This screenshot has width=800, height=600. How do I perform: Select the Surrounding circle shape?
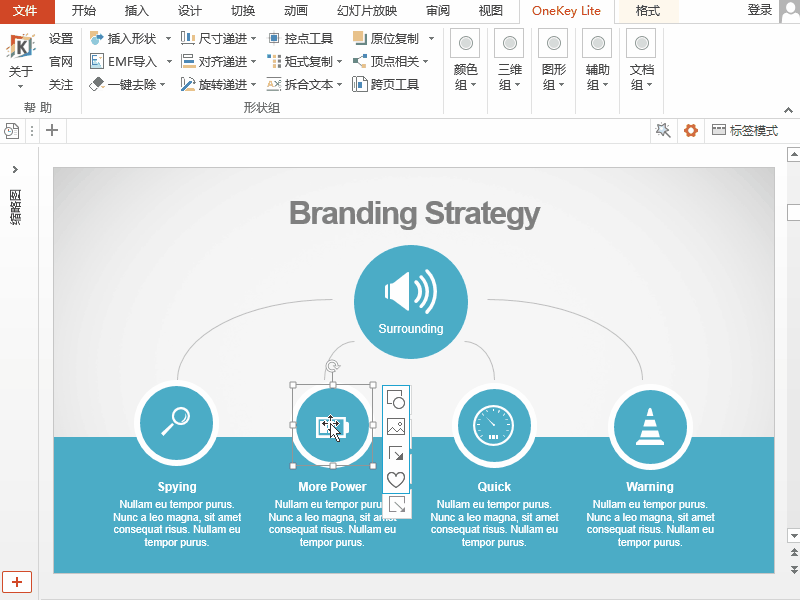411,302
